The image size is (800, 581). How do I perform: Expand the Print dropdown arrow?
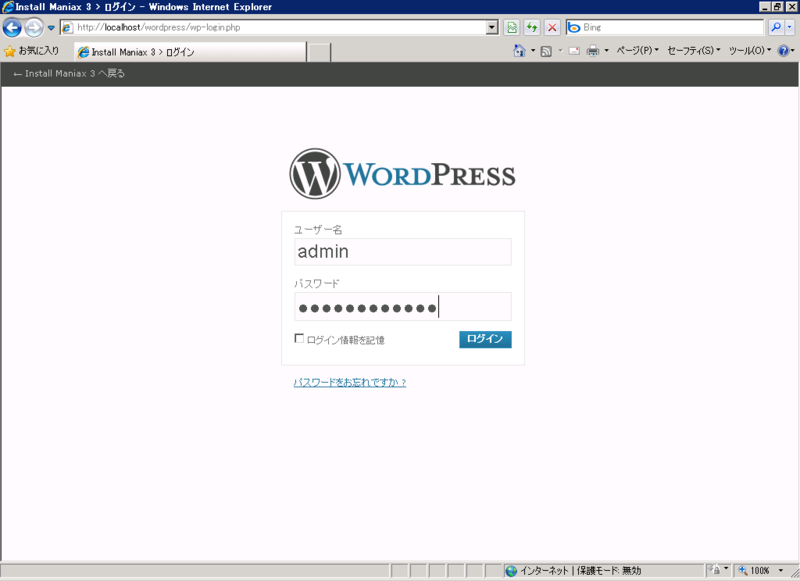(607, 50)
